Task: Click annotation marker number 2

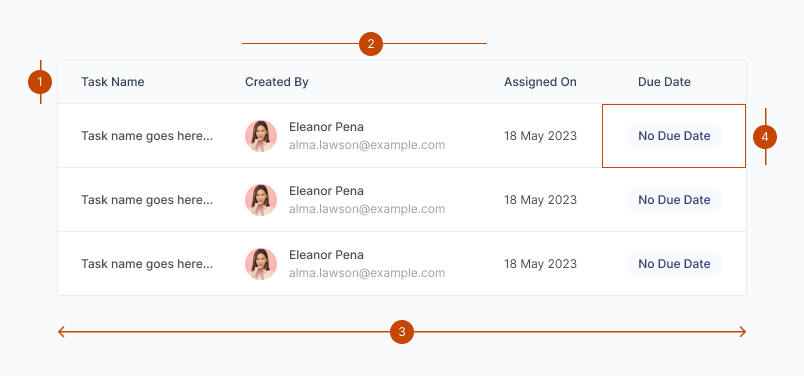Action: click(371, 44)
